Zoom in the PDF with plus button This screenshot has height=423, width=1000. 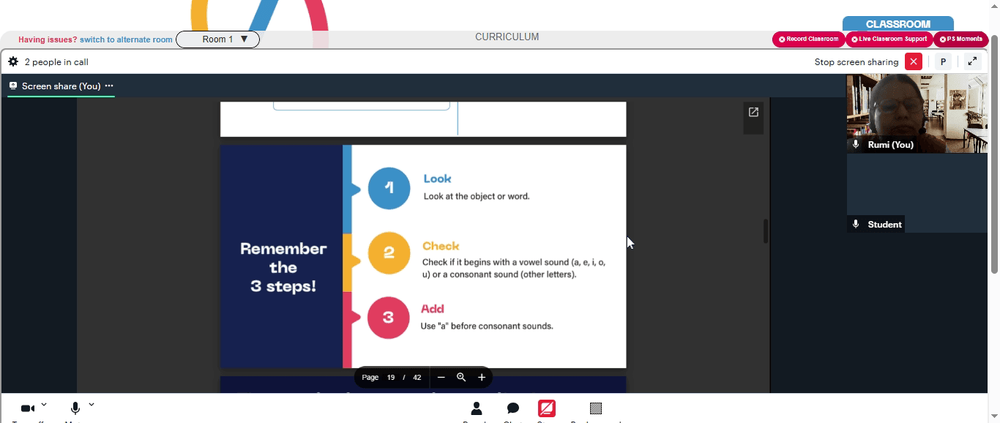(x=482, y=377)
